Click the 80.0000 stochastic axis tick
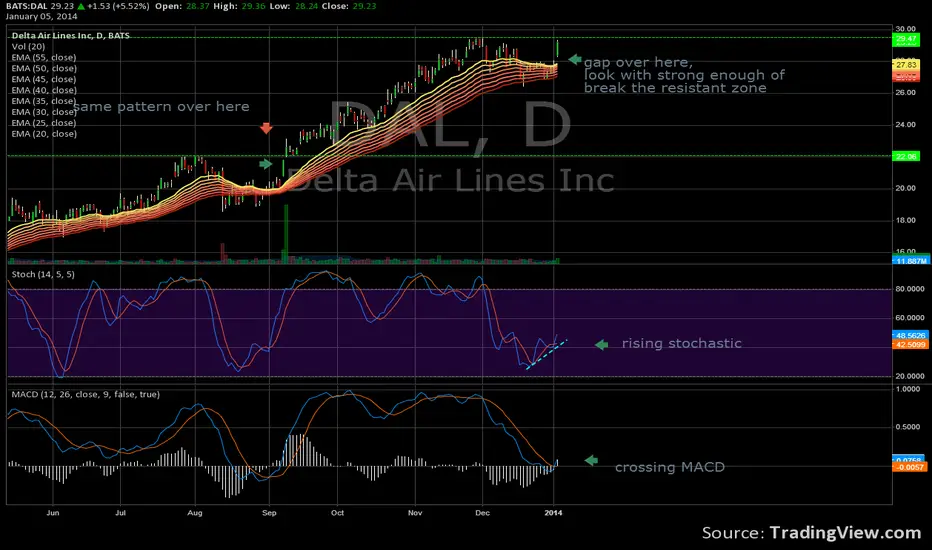The height and width of the screenshot is (550, 932). point(910,289)
